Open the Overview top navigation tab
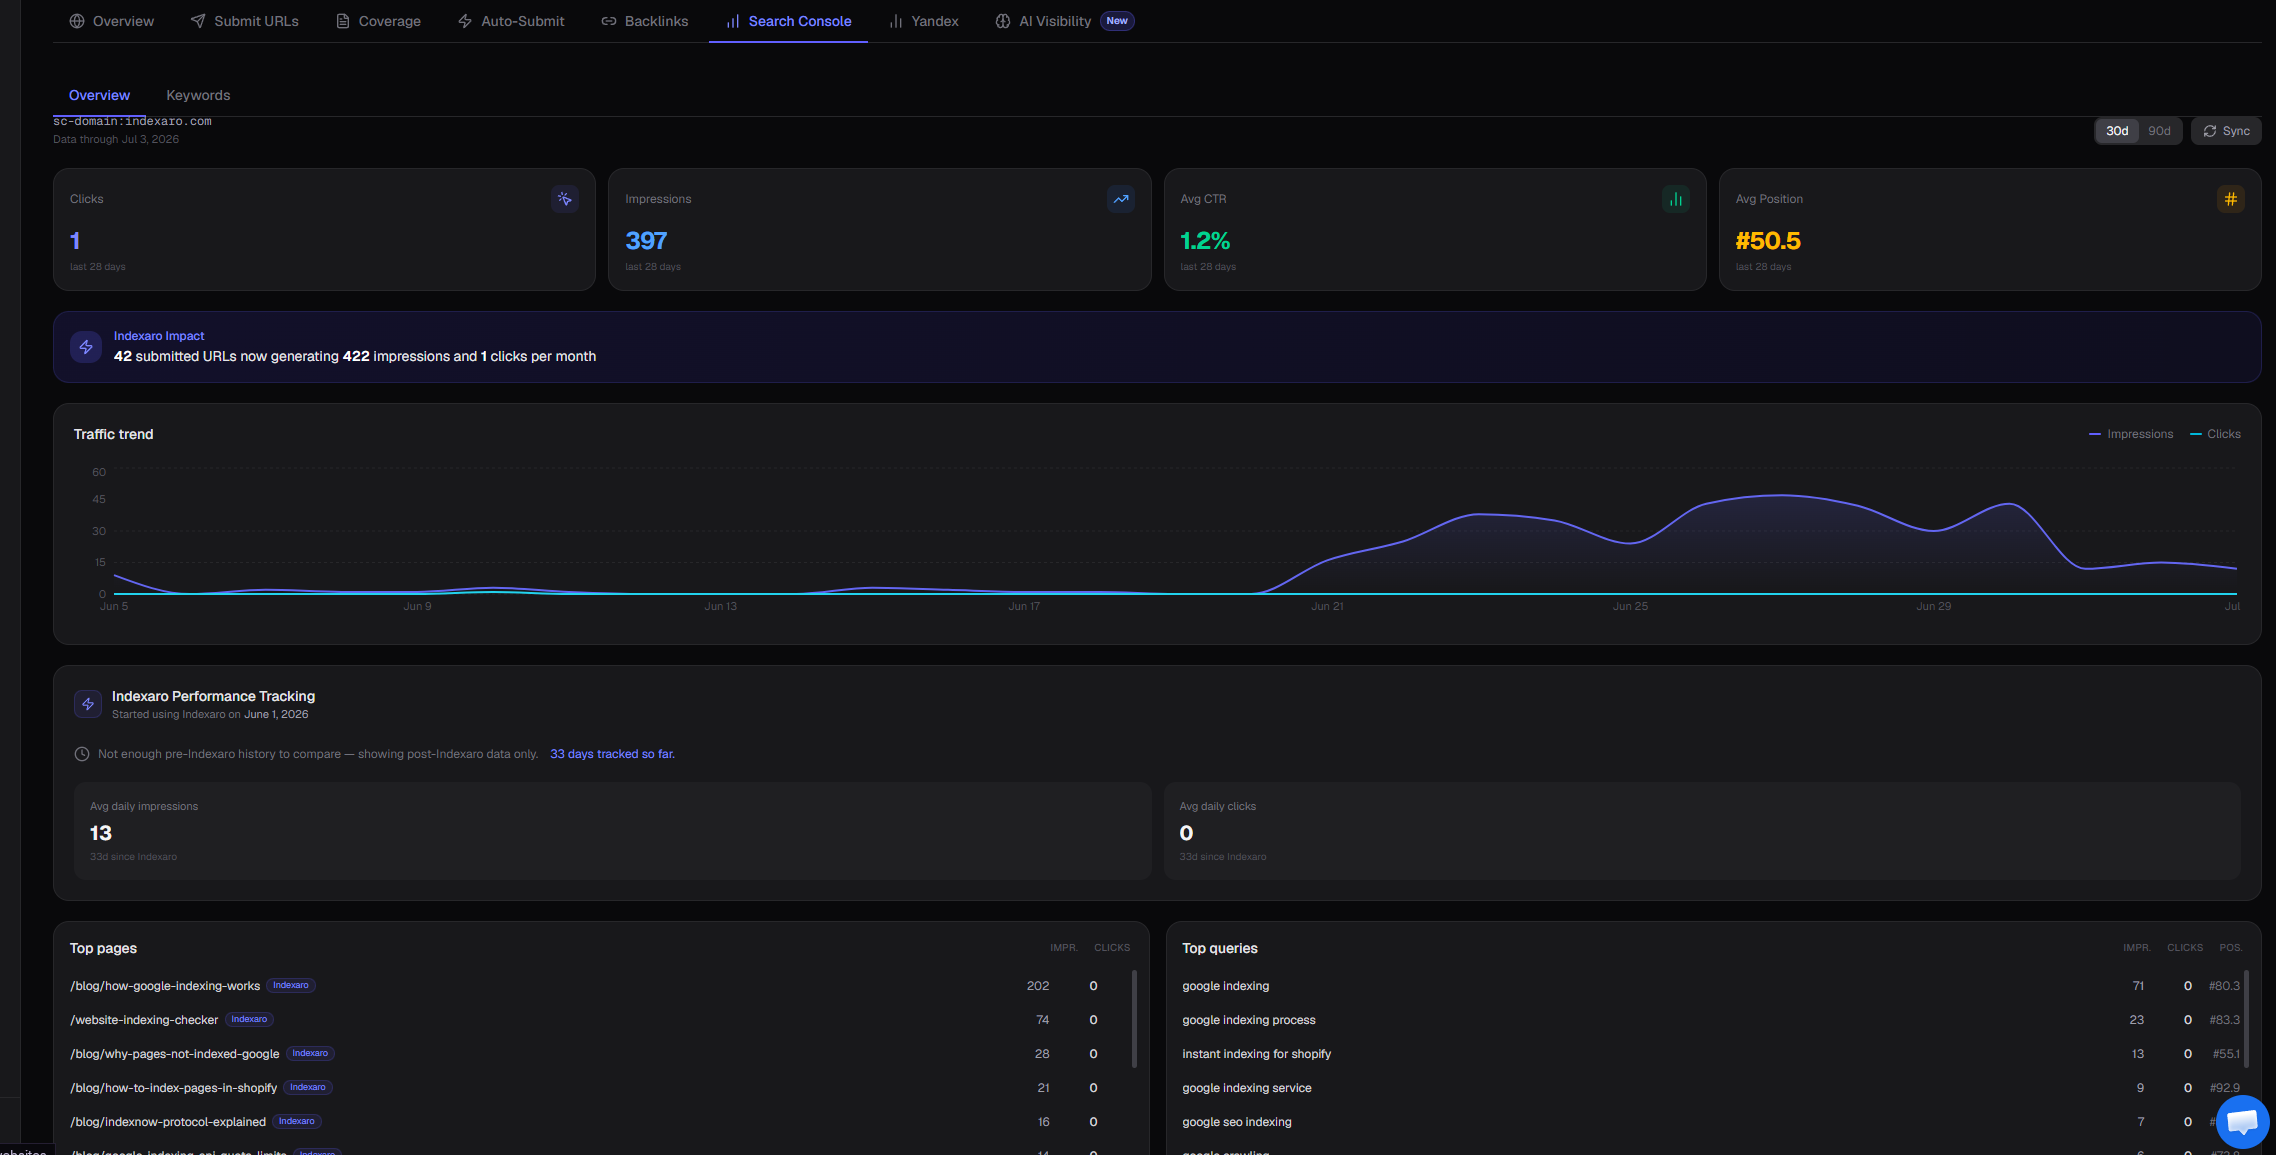Image resolution: width=2276 pixels, height=1155 pixels. [x=111, y=21]
